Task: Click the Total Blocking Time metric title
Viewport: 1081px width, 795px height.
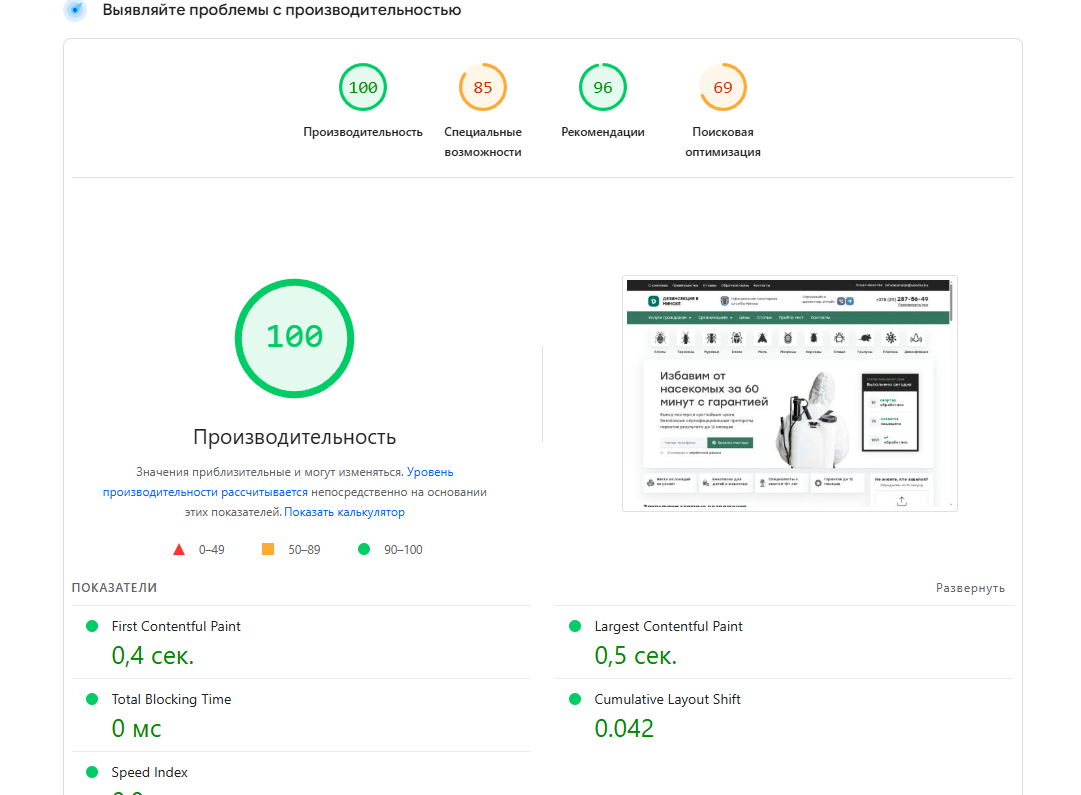Action: pos(171,699)
